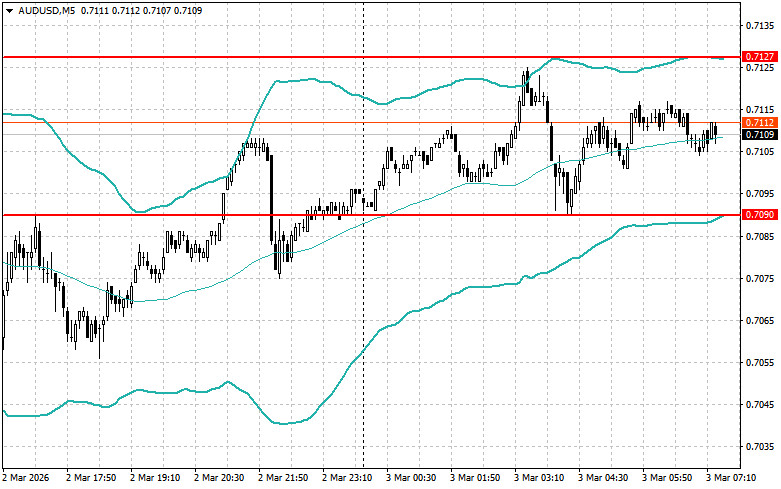Click the 0.7127 red price label
781x489 pixels.
pyautogui.click(x=759, y=57)
